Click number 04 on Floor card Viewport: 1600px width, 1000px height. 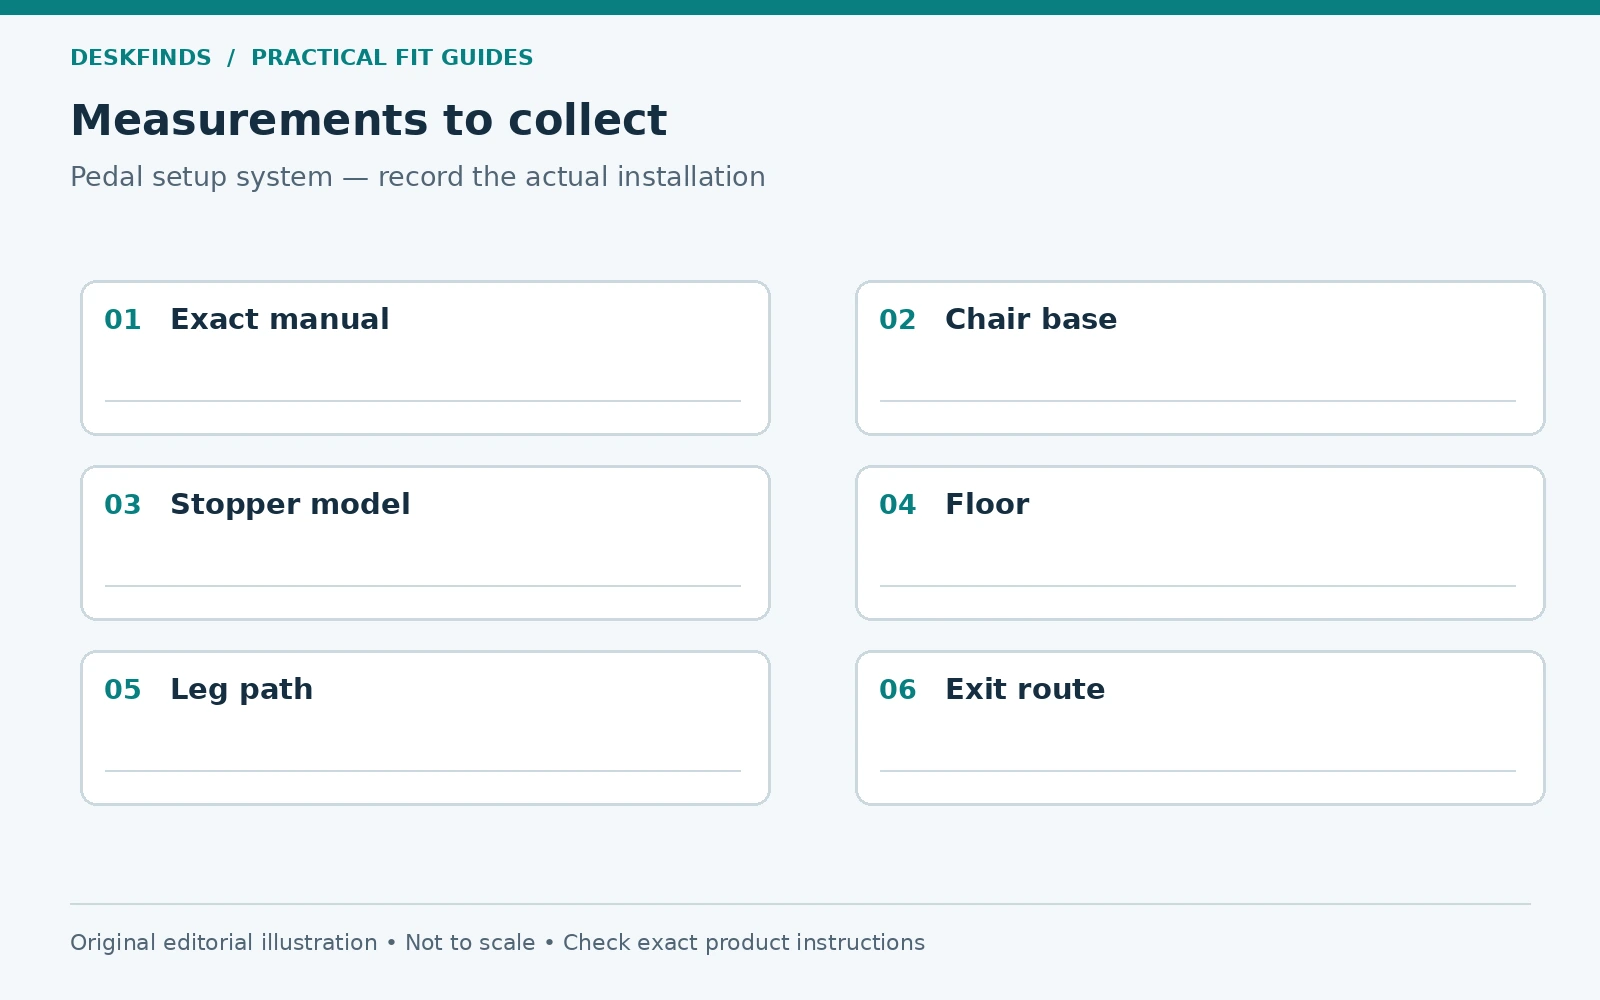click(x=898, y=505)
